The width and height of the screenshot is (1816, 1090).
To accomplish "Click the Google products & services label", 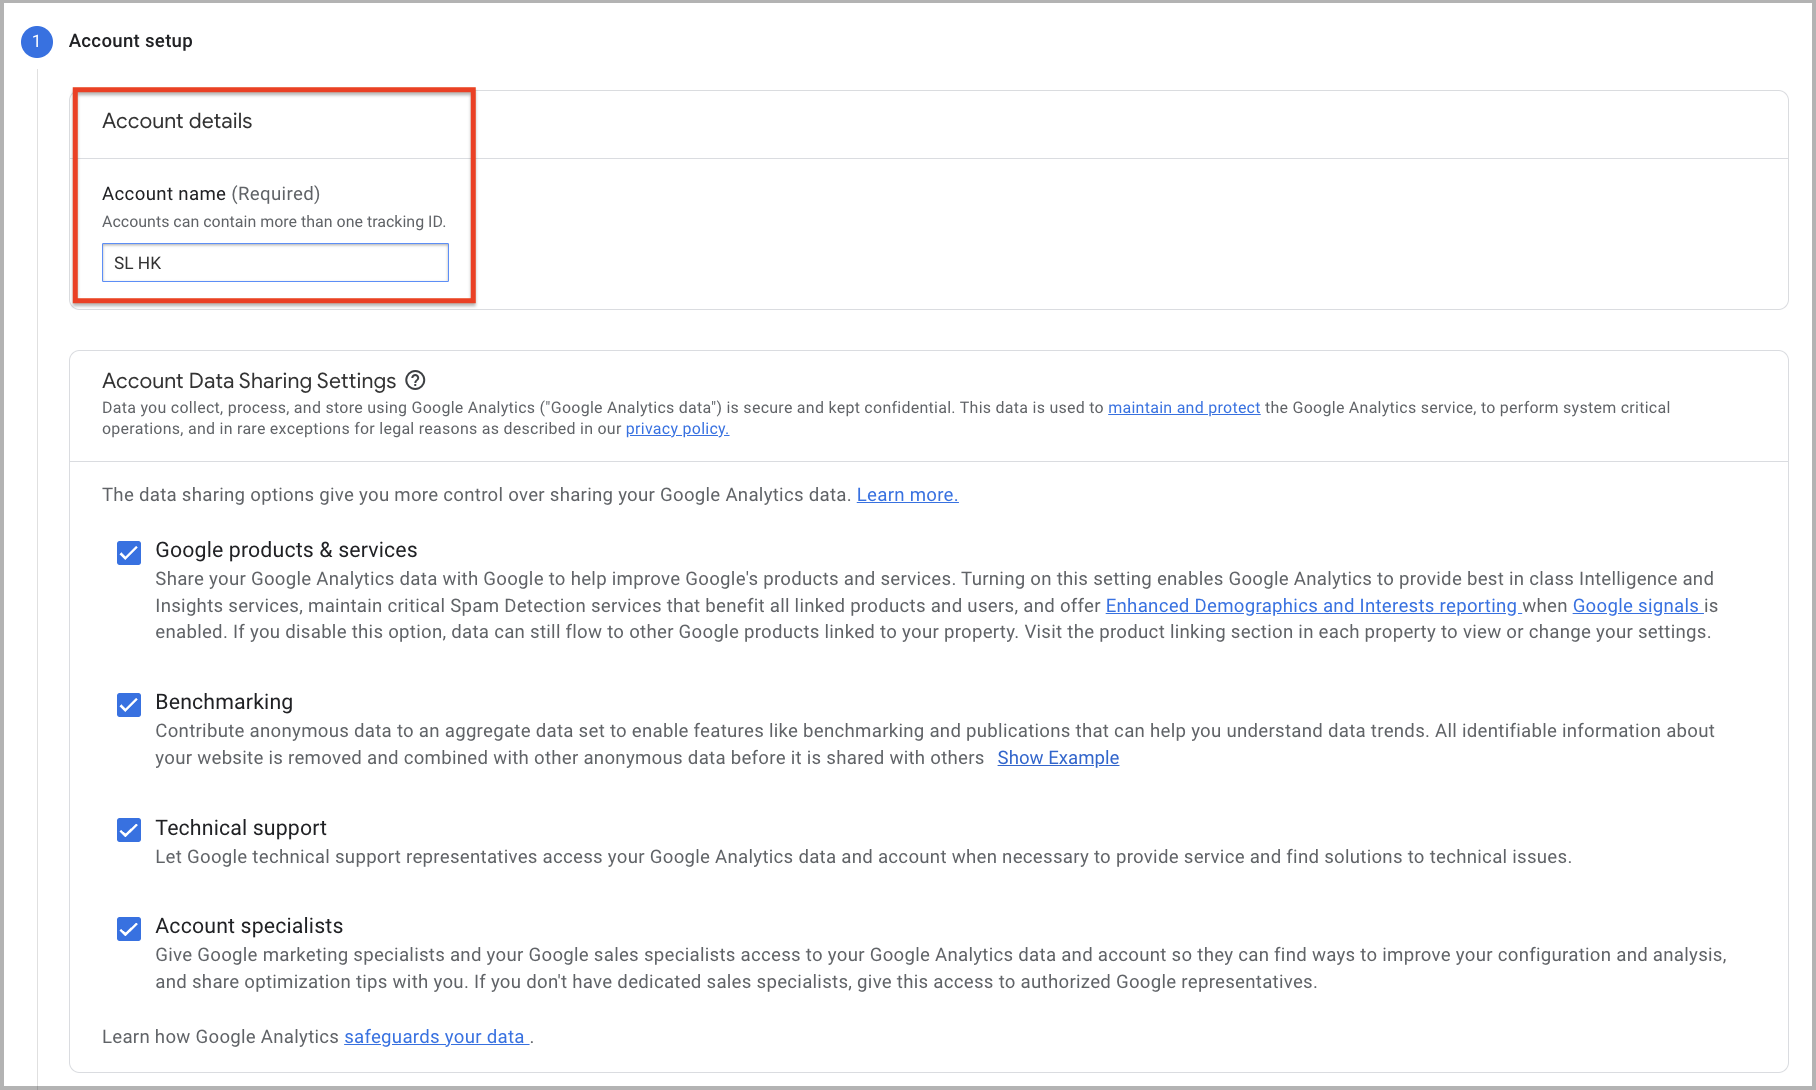I will [x=286, y=550].
